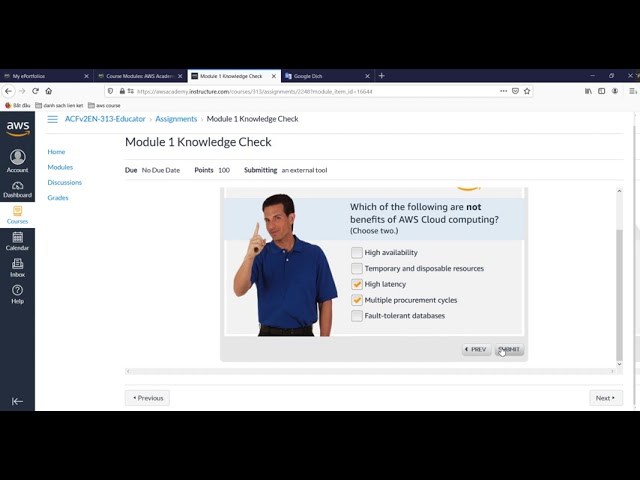
Task: Click the 'an external tool' text
Action: click(x=304, y=170)
